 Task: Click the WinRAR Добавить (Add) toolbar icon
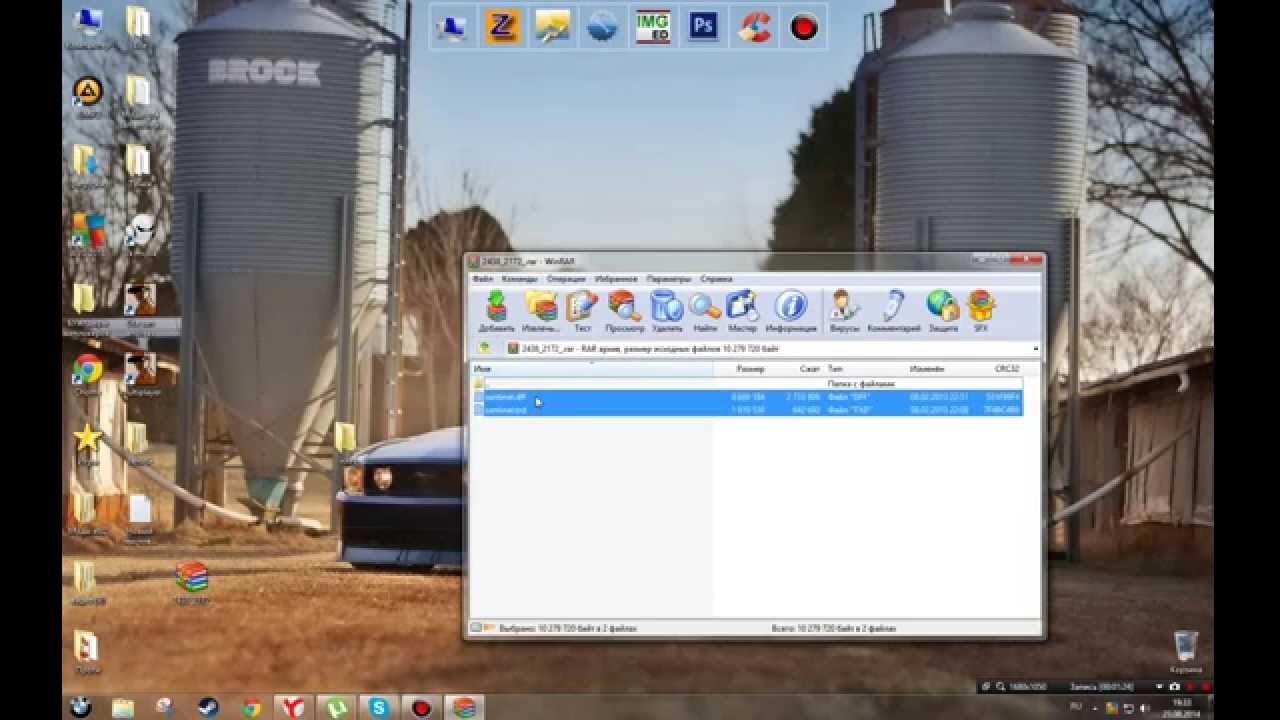[496, 311]
